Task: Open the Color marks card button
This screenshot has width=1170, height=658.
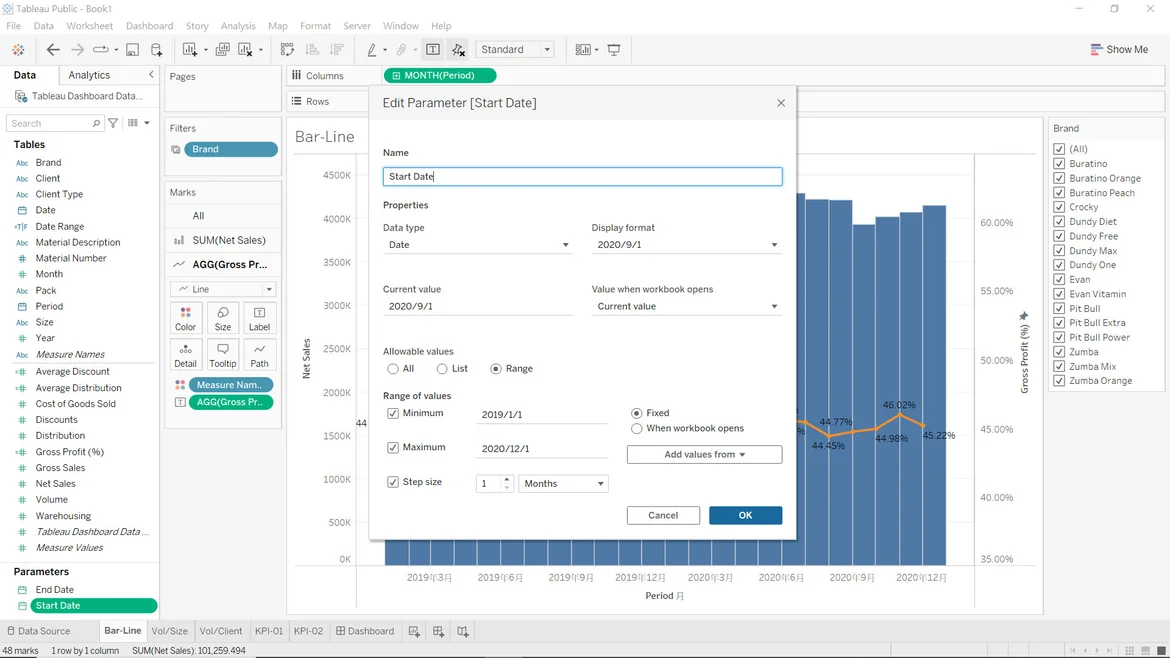Action: coord(186,318)
